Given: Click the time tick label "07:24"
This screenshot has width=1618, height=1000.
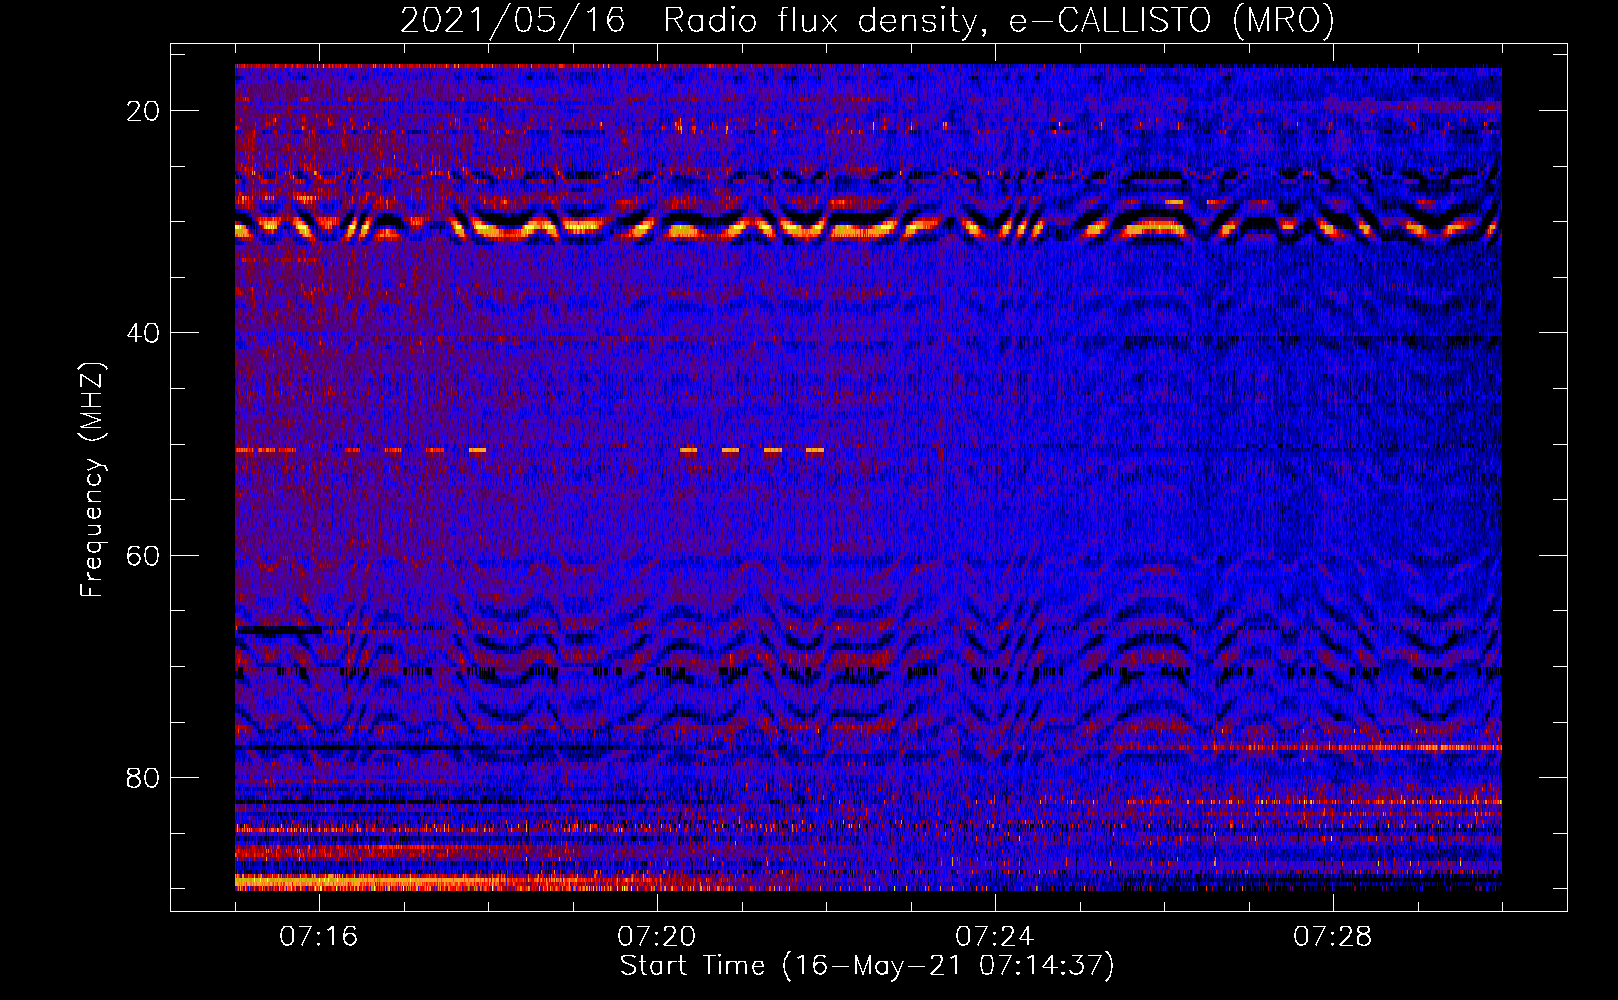Looking at the screenshot, I should 995,937.
